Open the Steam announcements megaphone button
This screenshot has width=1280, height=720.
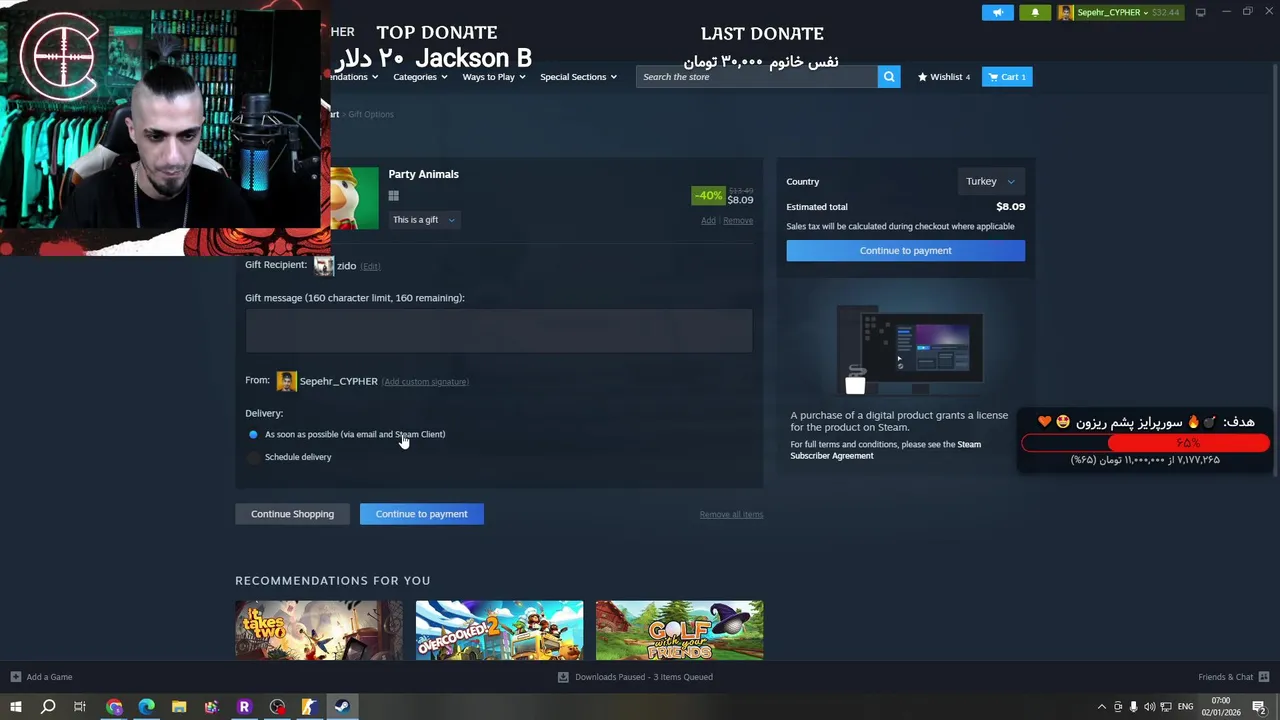click(997, 12)
